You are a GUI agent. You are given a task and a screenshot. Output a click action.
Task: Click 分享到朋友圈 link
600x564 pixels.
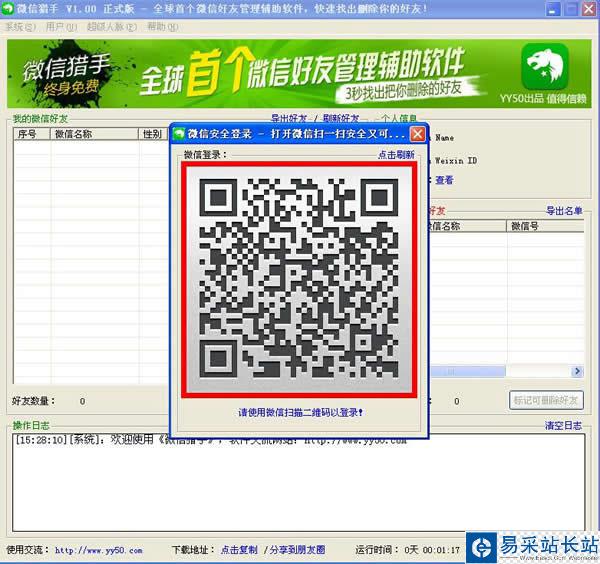point(297,550)
